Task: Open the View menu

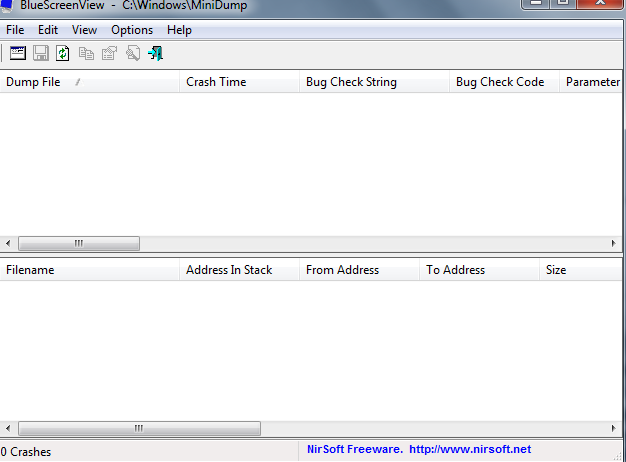Action: pyautogui.click(x=84, y=30)
